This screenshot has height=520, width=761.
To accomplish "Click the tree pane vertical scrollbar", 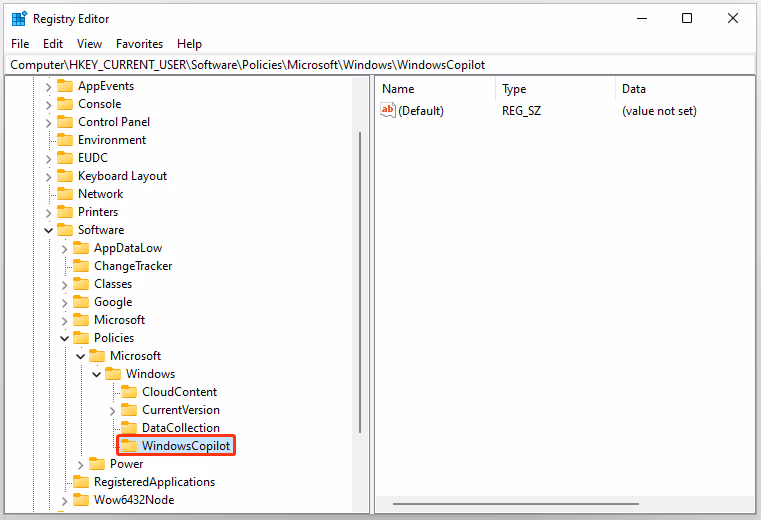I will pos(360,282).
